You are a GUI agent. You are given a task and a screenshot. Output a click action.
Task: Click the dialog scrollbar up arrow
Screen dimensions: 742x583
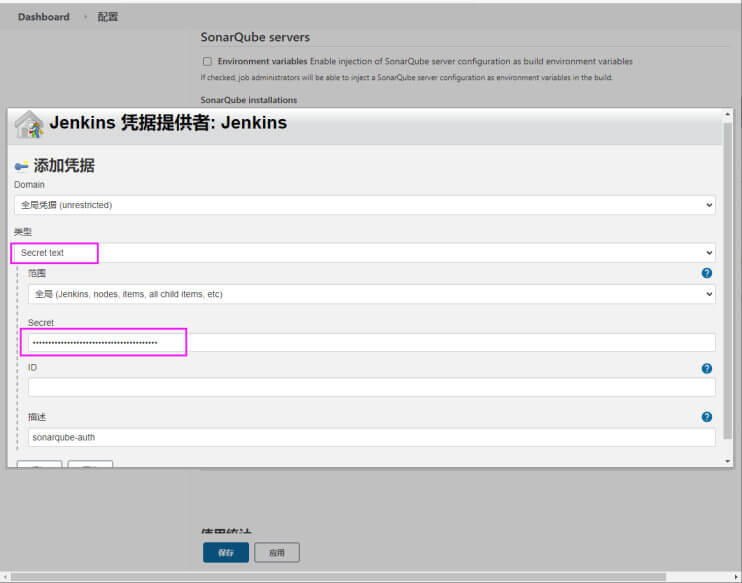pos(728,114)
